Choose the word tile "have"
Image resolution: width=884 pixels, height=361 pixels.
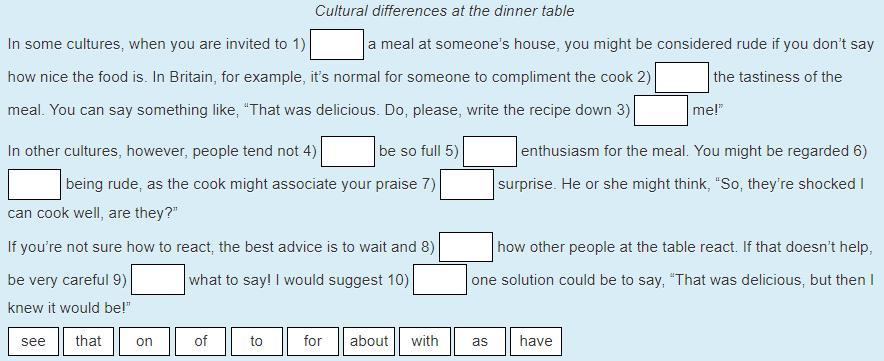536,341
